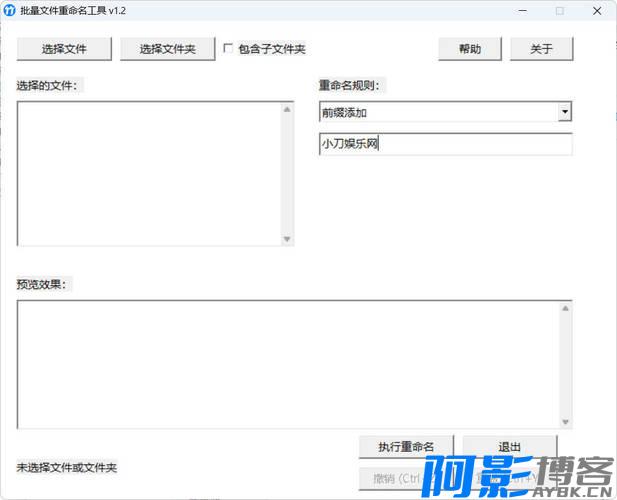Click the 退出 button to exit

509,446
